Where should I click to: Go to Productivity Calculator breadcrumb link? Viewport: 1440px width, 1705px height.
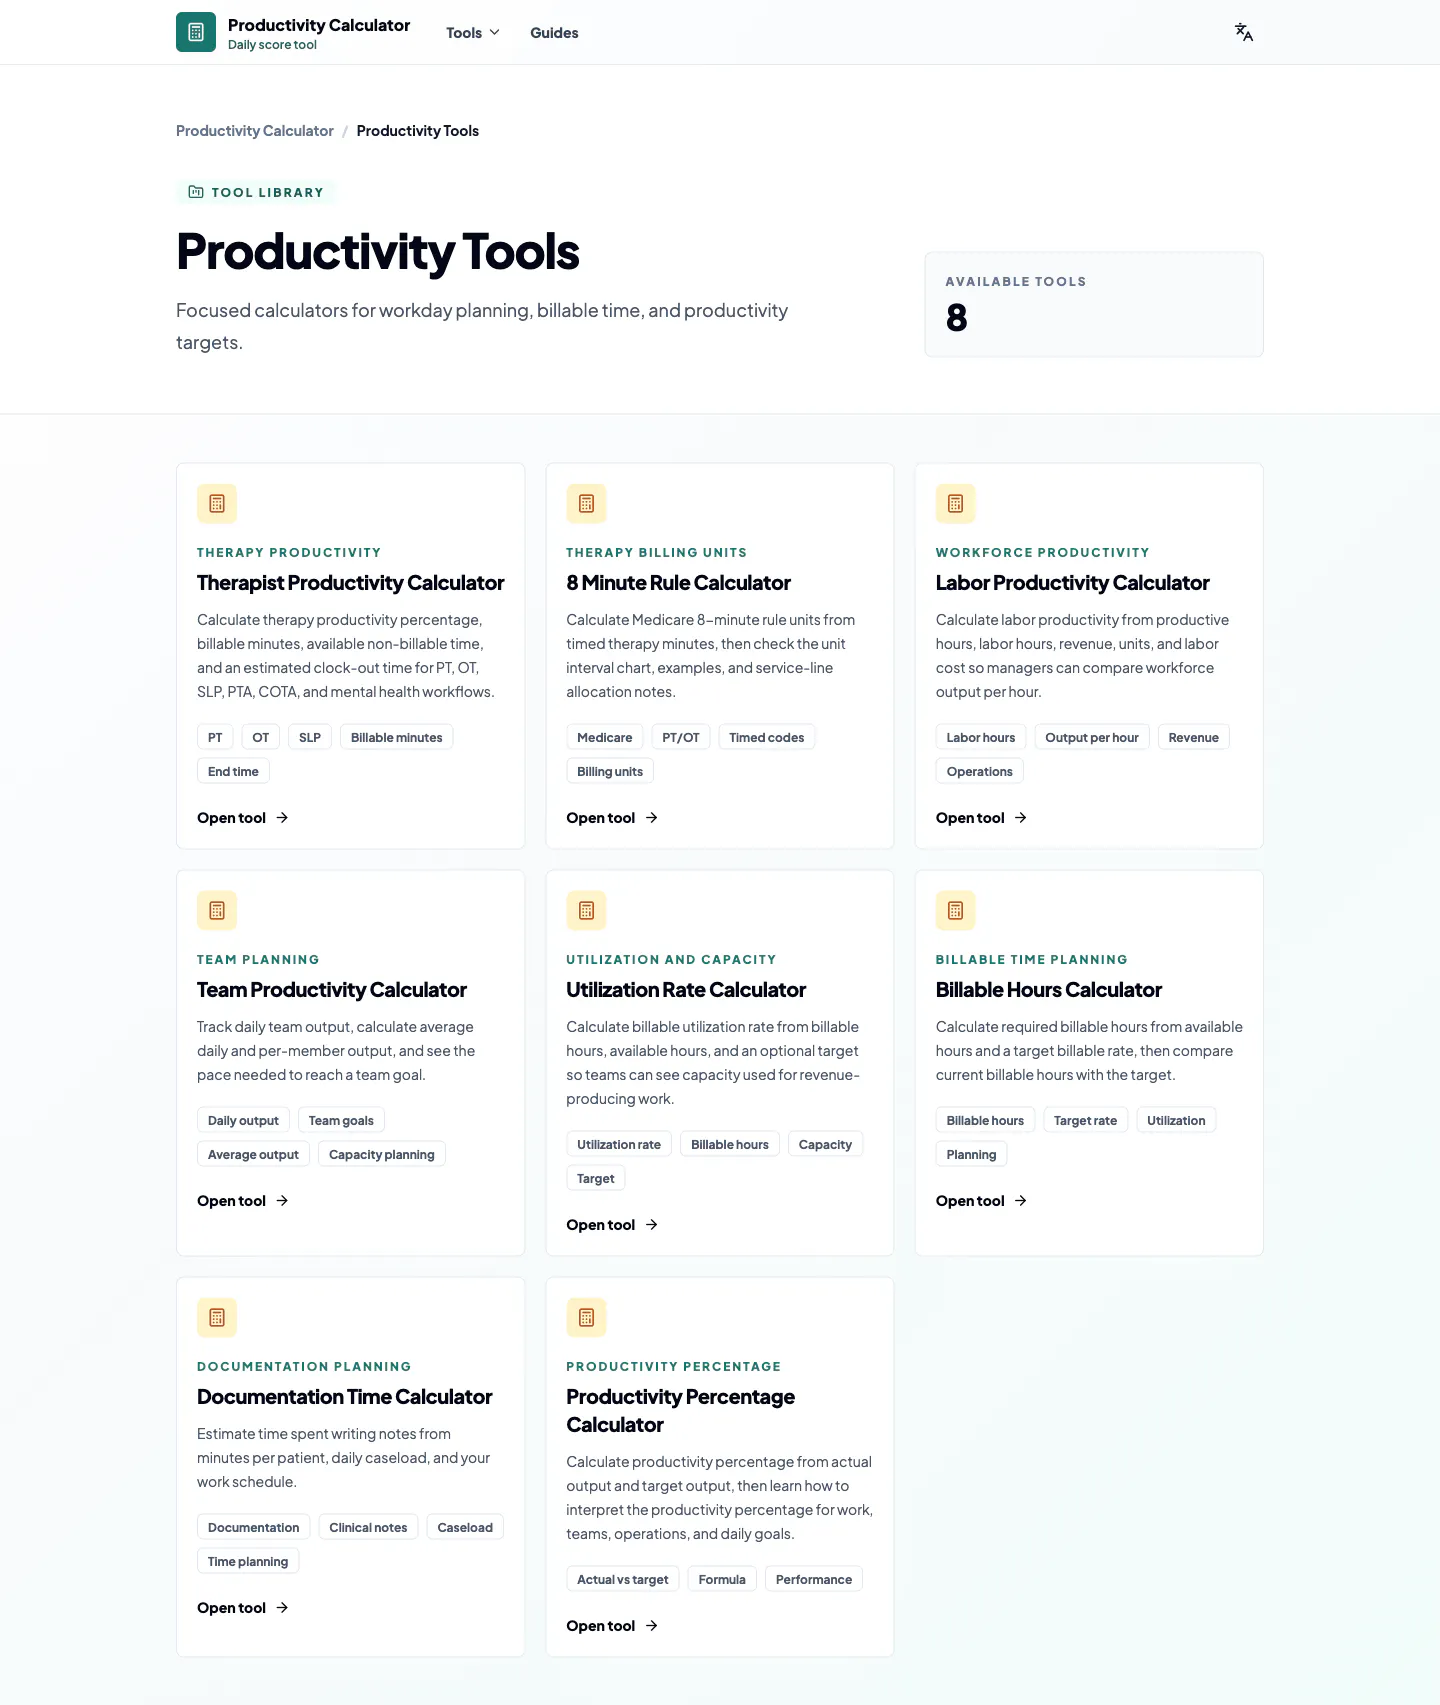tap(255, 131)
